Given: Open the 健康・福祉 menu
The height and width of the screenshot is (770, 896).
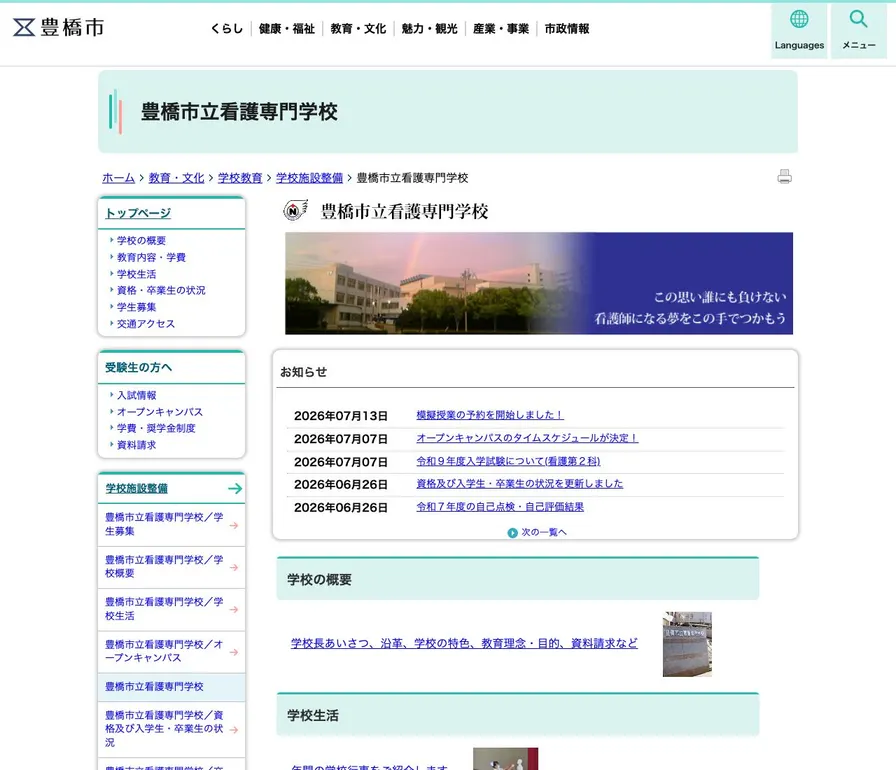Looking at the screenshot, I should (x=287, y=29).
